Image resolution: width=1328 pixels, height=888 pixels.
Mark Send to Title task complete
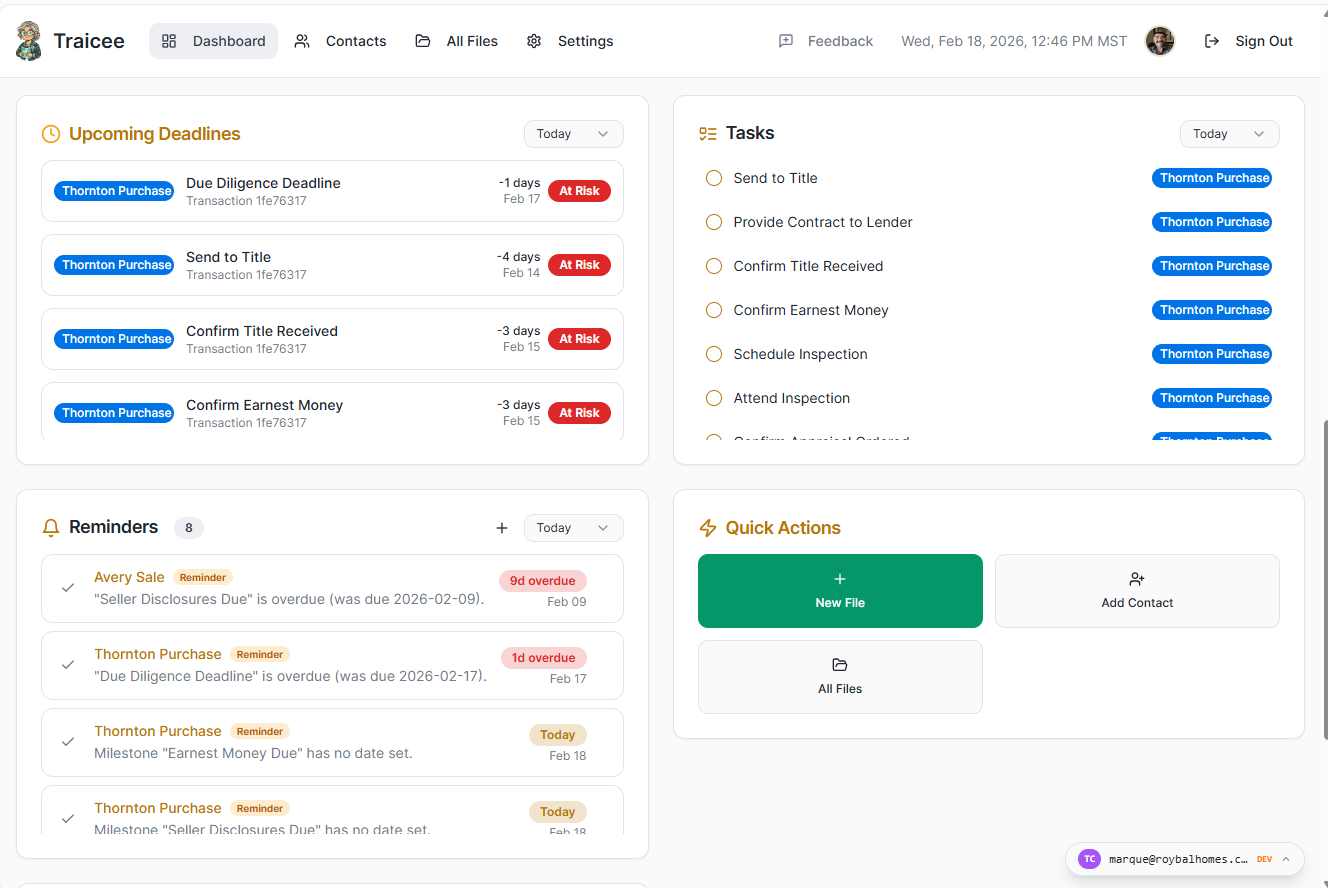coord(714,178)
